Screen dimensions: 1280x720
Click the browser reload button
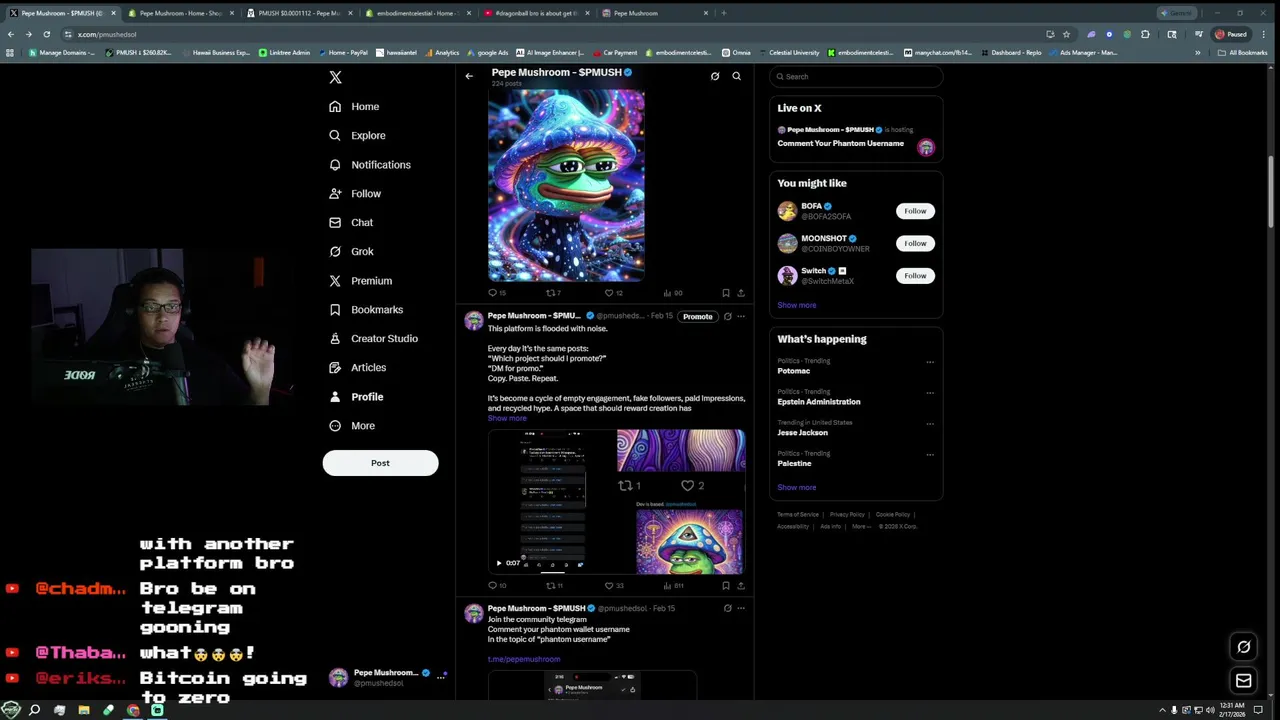click(x=46, y=34)
